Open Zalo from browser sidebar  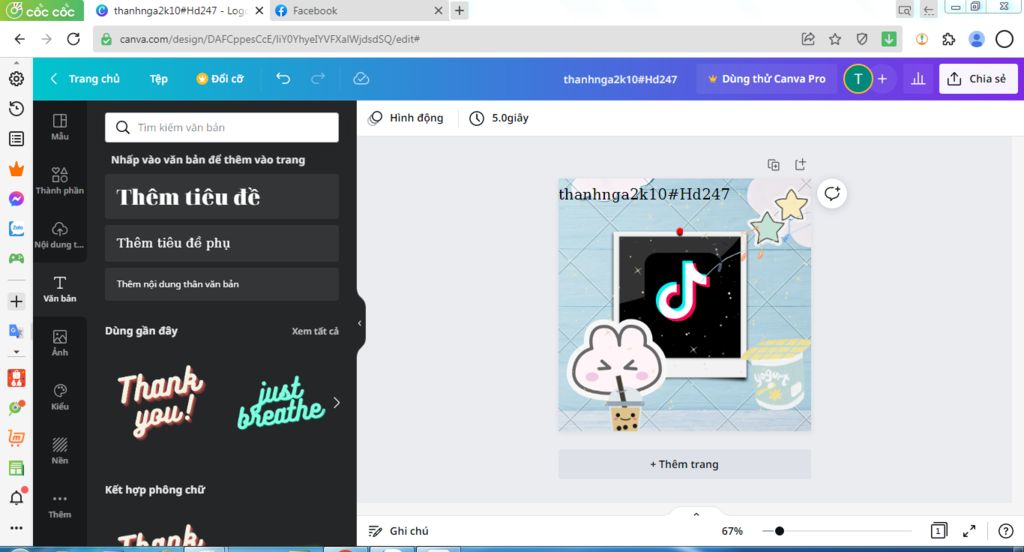(16, 229)
